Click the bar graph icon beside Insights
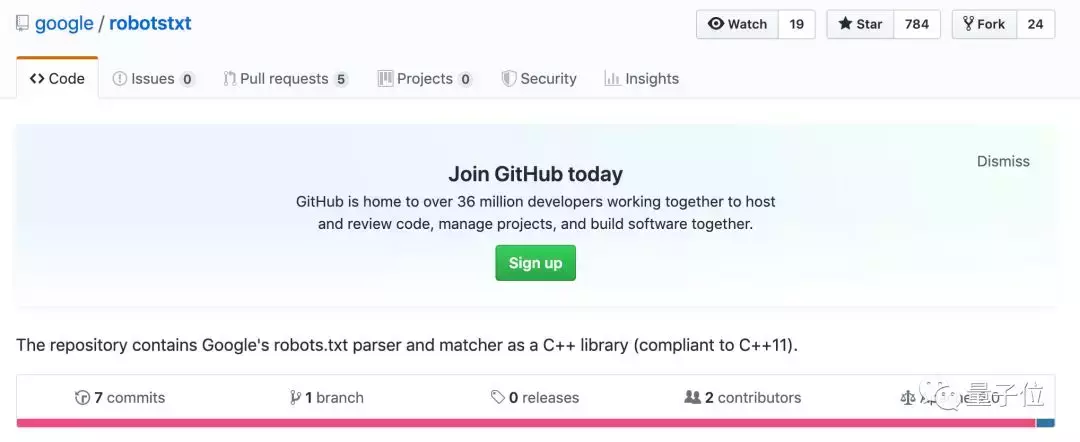 click(x=612, y=78)
